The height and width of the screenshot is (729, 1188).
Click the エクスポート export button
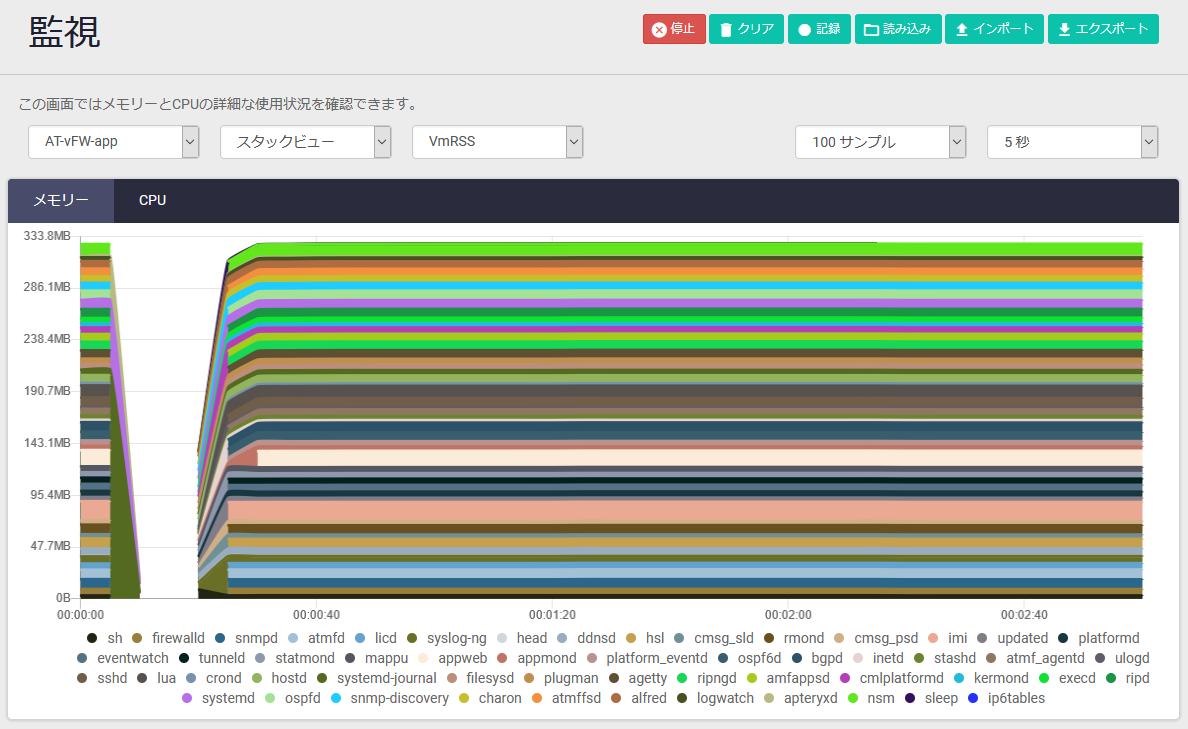pos(1103,29)
